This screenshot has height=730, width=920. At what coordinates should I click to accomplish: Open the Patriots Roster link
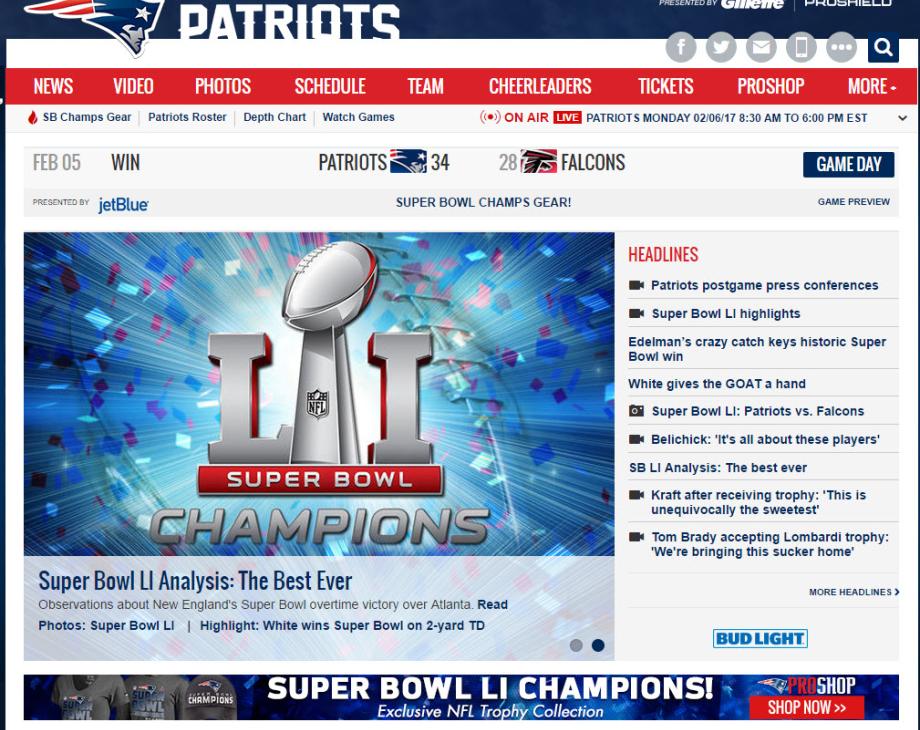(187, 117)
